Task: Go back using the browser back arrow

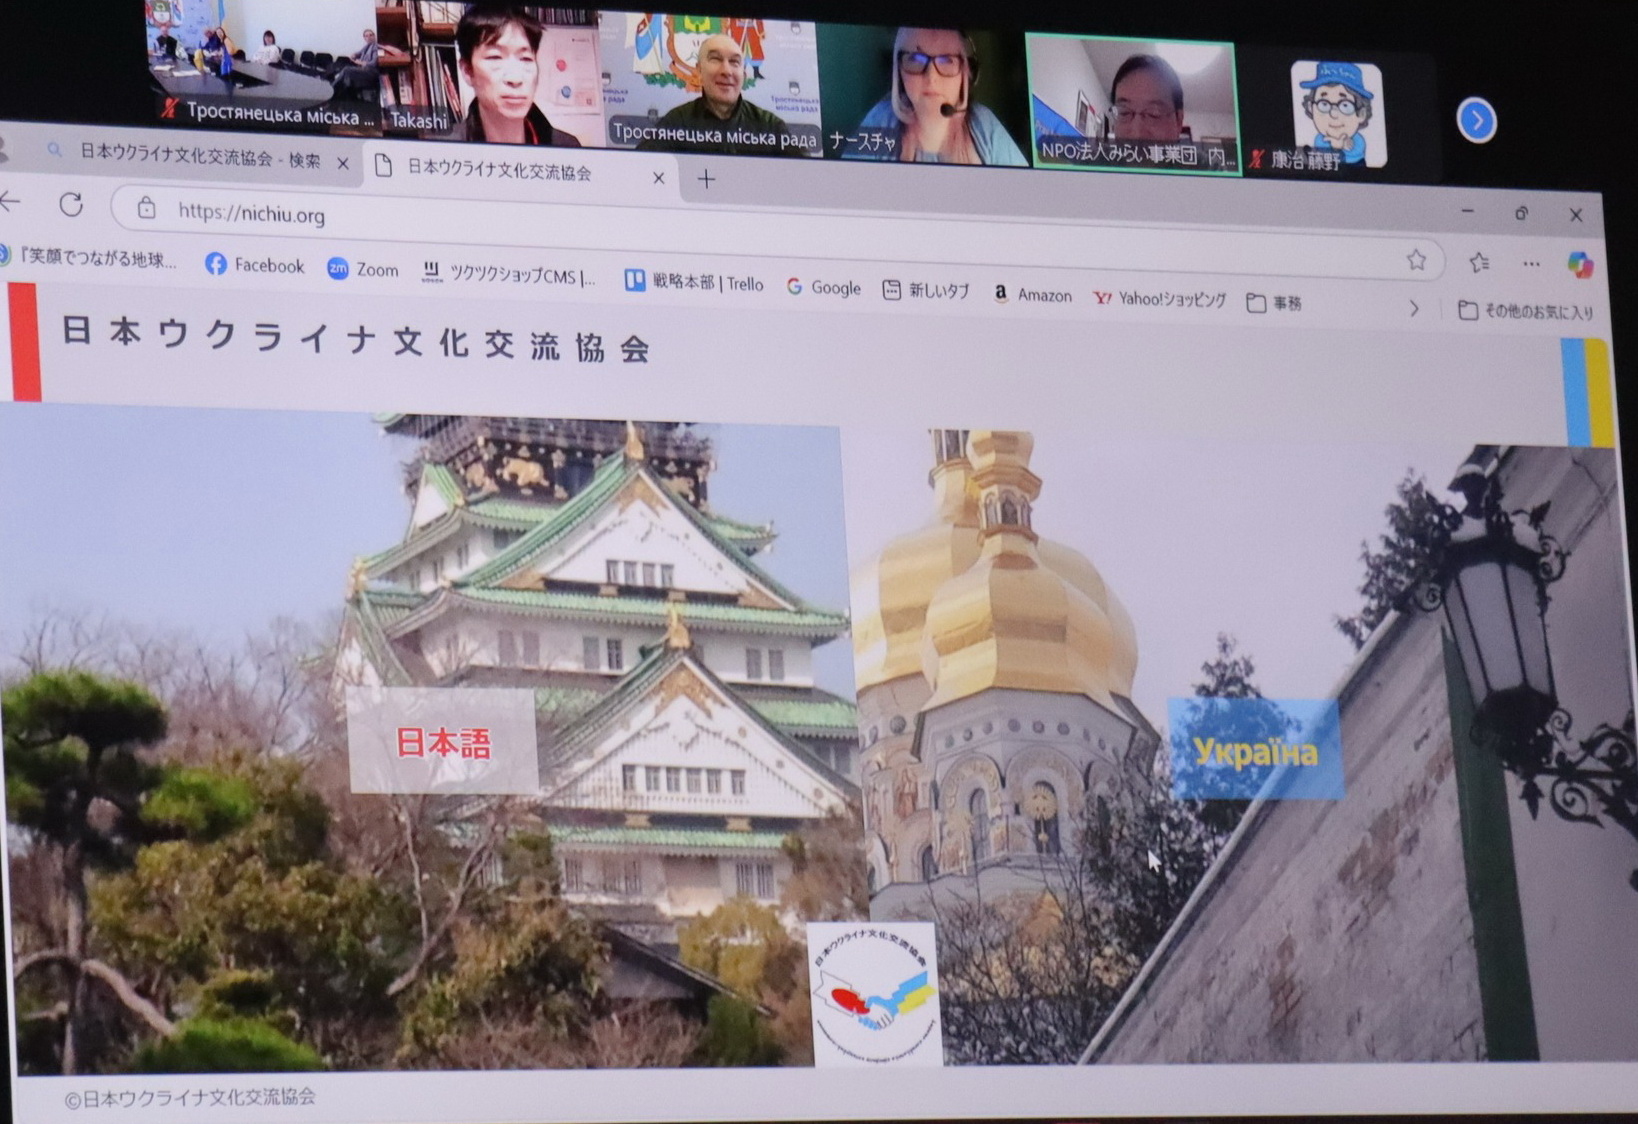Action: click(10, 203)
